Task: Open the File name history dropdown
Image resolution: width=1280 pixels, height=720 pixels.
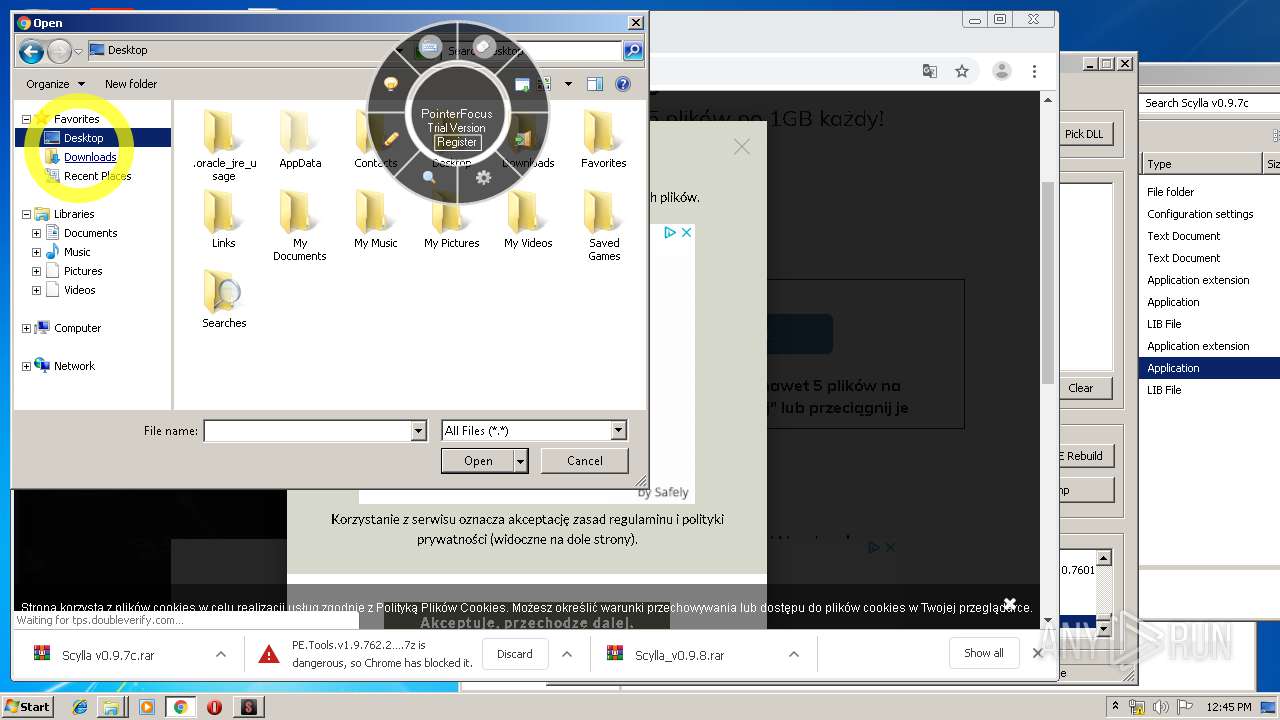Action: coord(419,431)
